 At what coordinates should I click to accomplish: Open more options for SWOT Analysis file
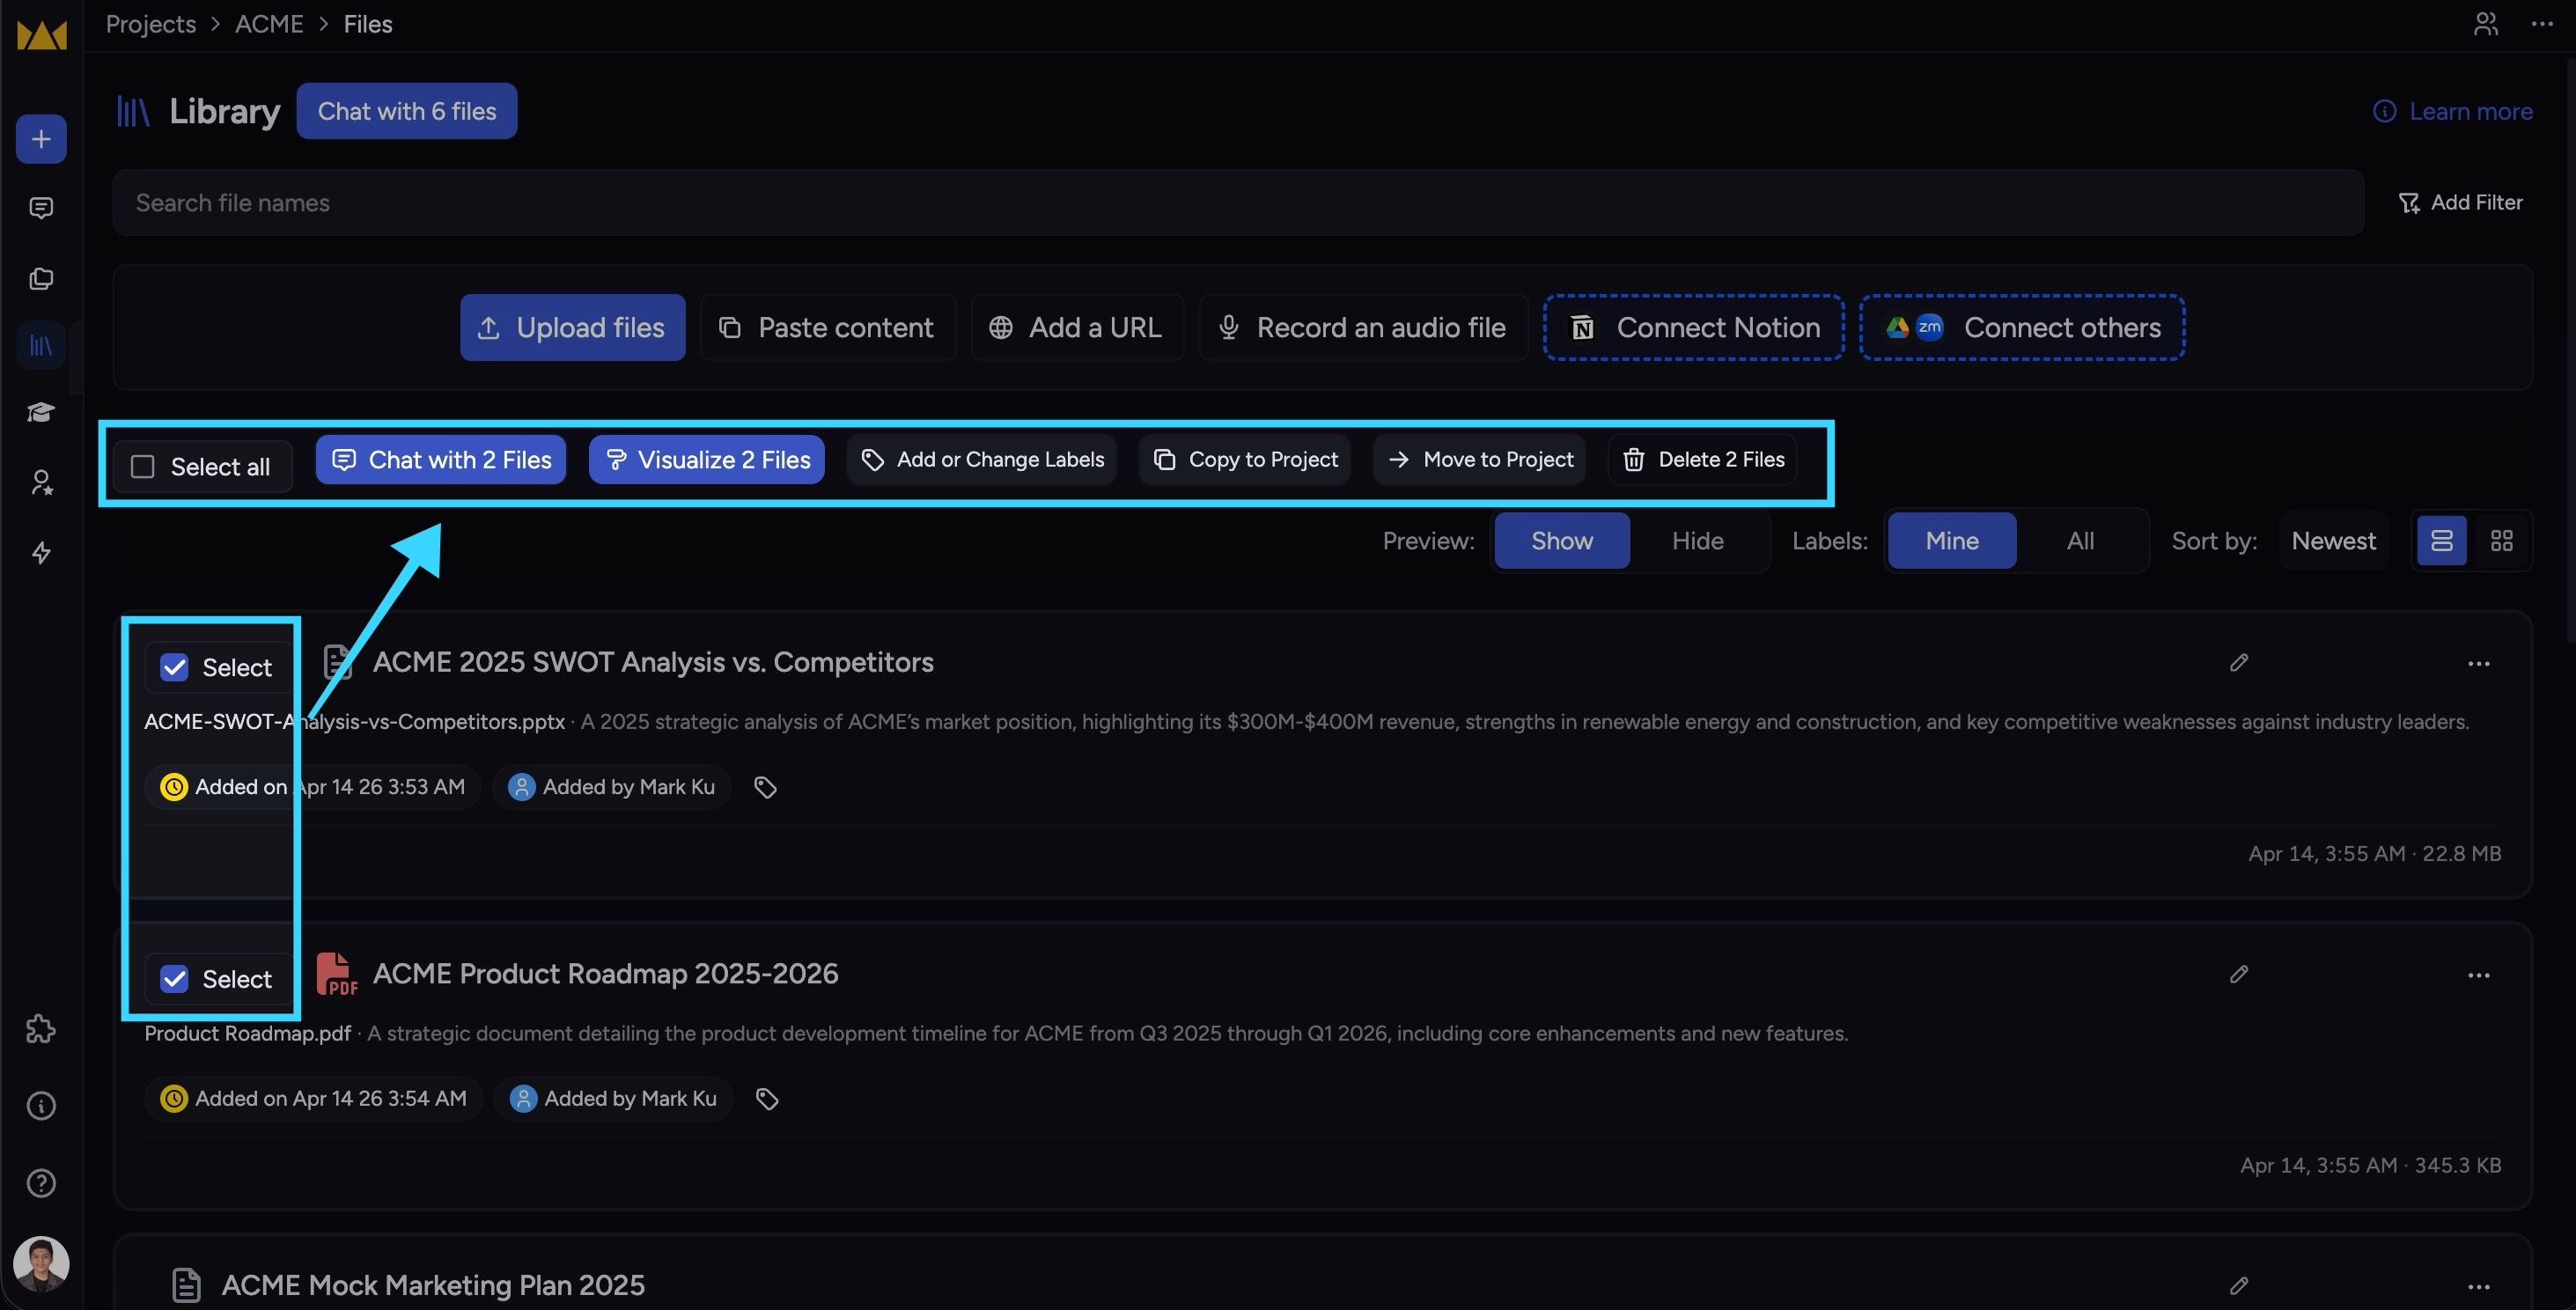point(2478,664)
